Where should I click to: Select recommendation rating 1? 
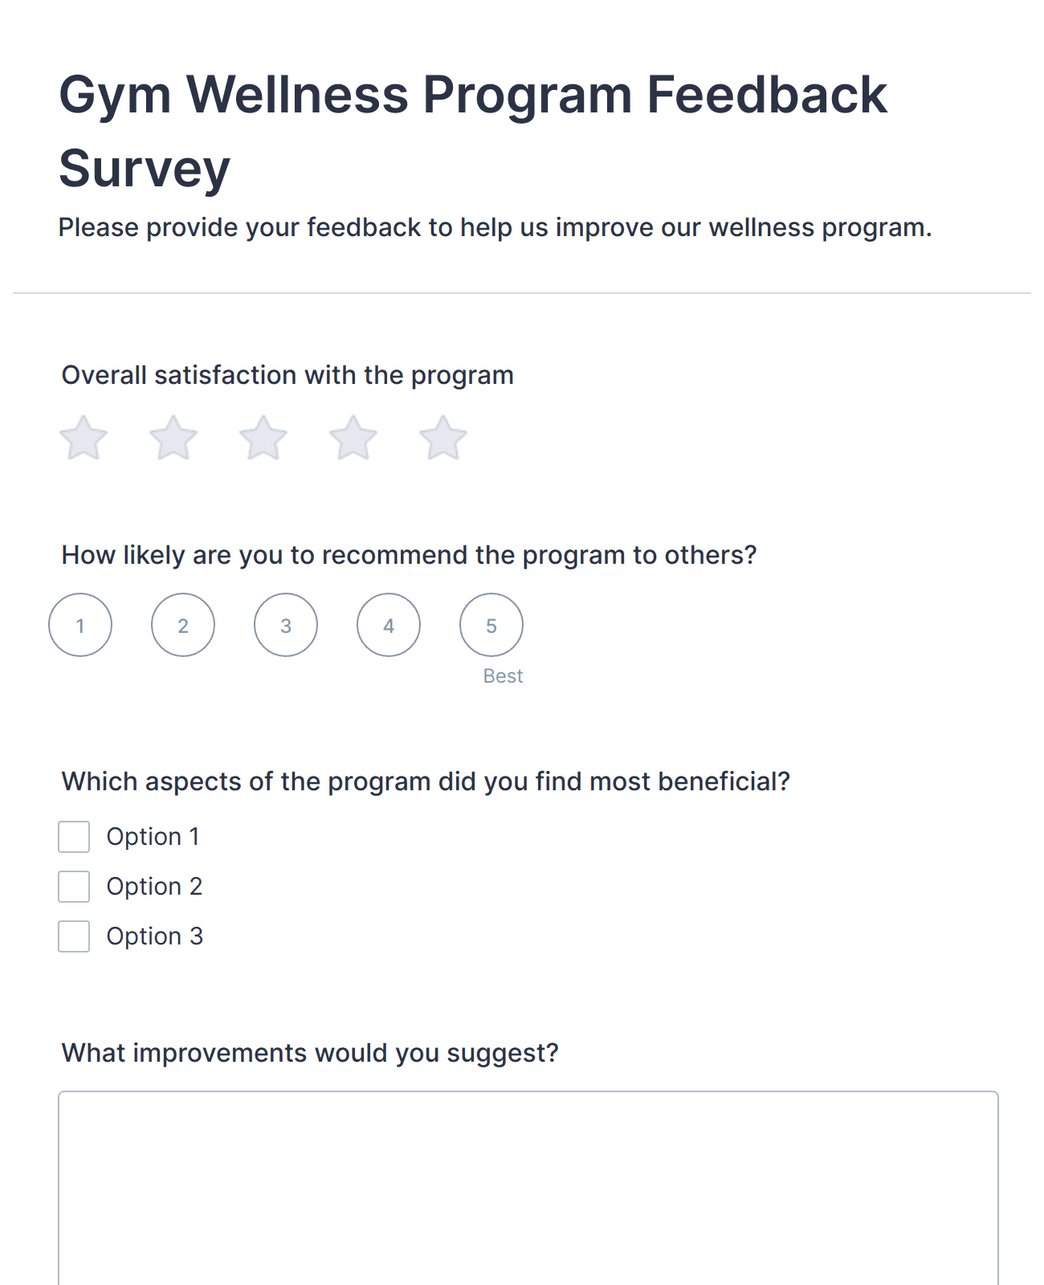(80, 625)
